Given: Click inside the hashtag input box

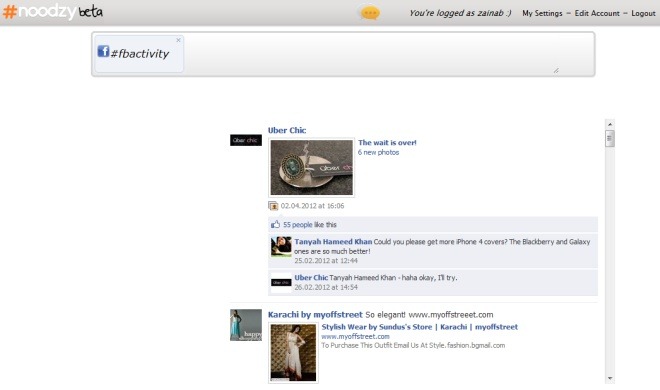Looking at the screenshot, I should tap(343, 54).
